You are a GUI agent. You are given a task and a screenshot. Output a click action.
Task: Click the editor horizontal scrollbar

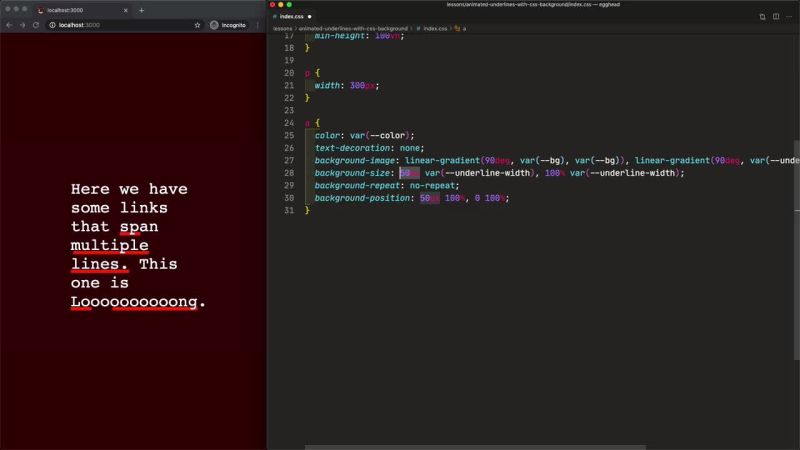475,447
